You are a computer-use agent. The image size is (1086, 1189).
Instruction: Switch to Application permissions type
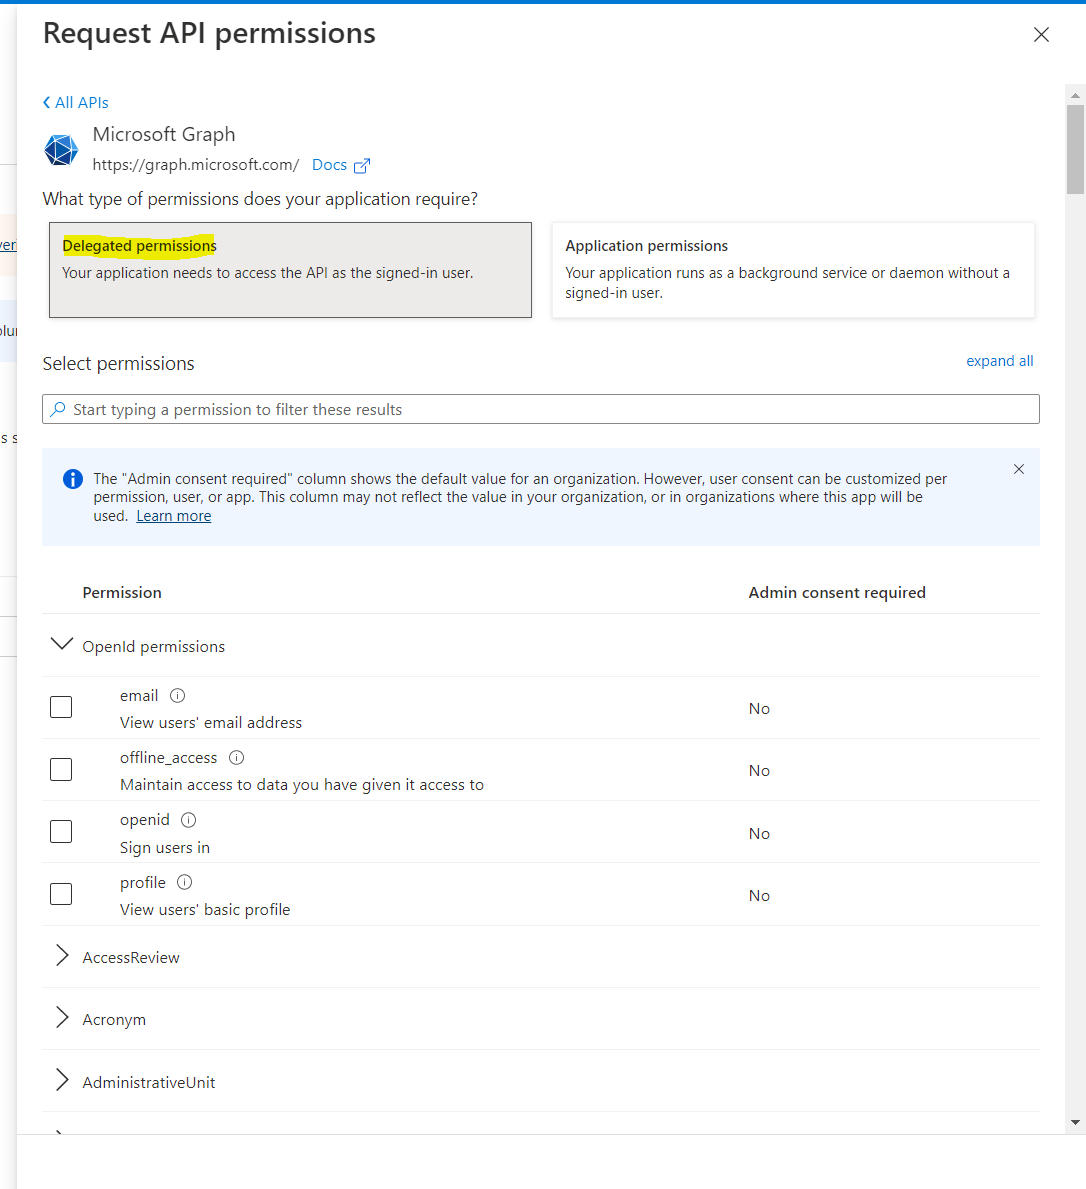point(793,270)
